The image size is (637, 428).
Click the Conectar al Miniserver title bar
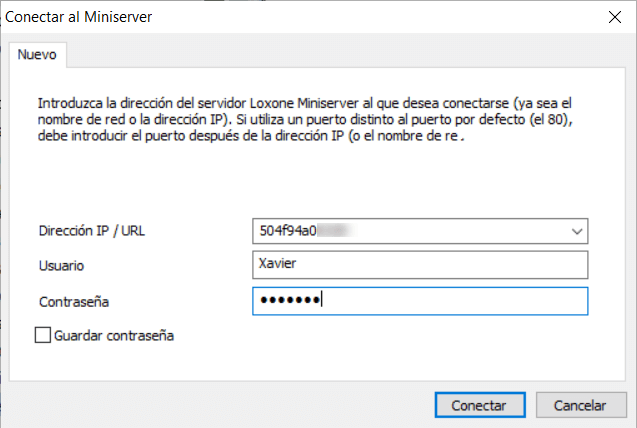(300, 17)
